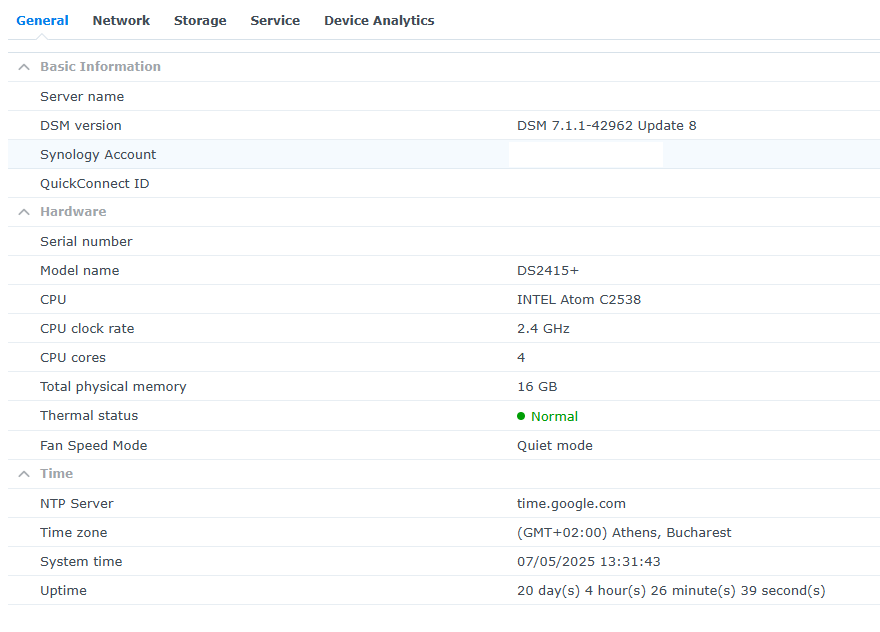Select the Thermal status label

point(89,416)
